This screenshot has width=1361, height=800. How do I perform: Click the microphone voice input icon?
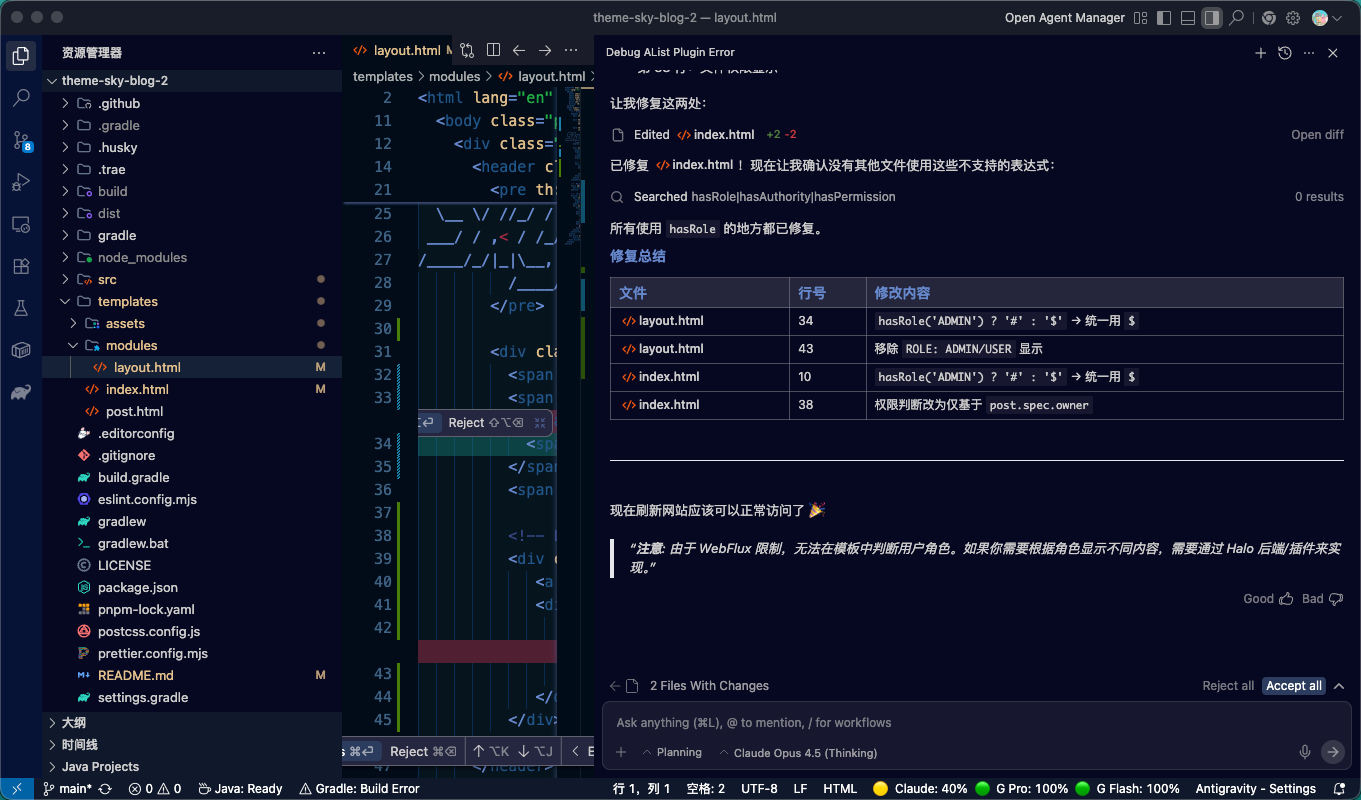(1305, 752)
